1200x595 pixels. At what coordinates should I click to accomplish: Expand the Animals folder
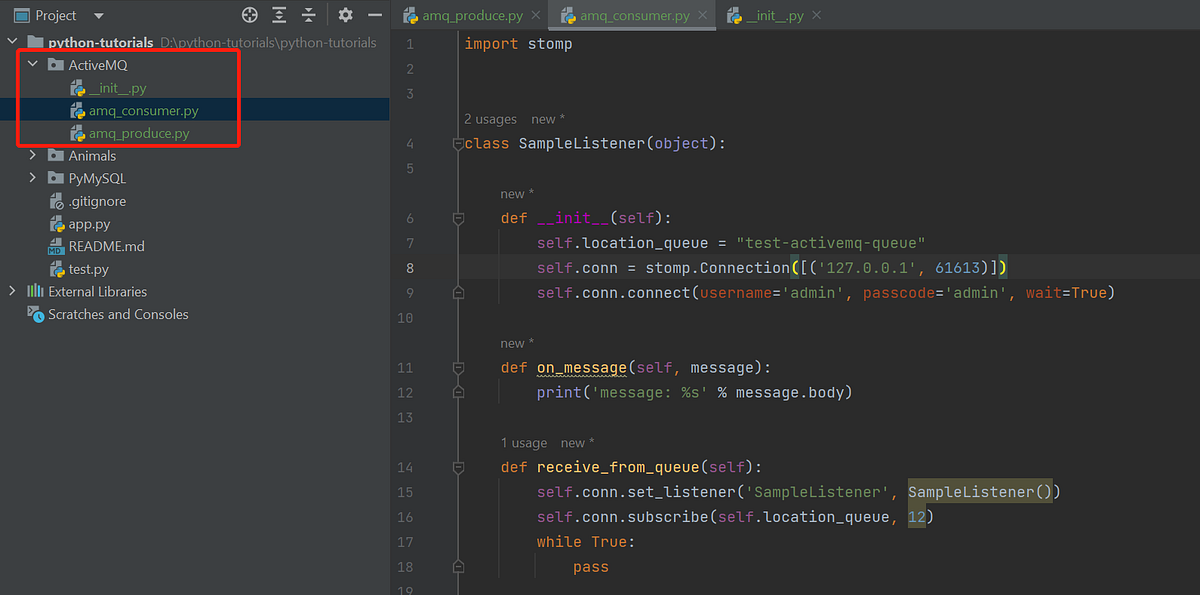pos(30,155)
